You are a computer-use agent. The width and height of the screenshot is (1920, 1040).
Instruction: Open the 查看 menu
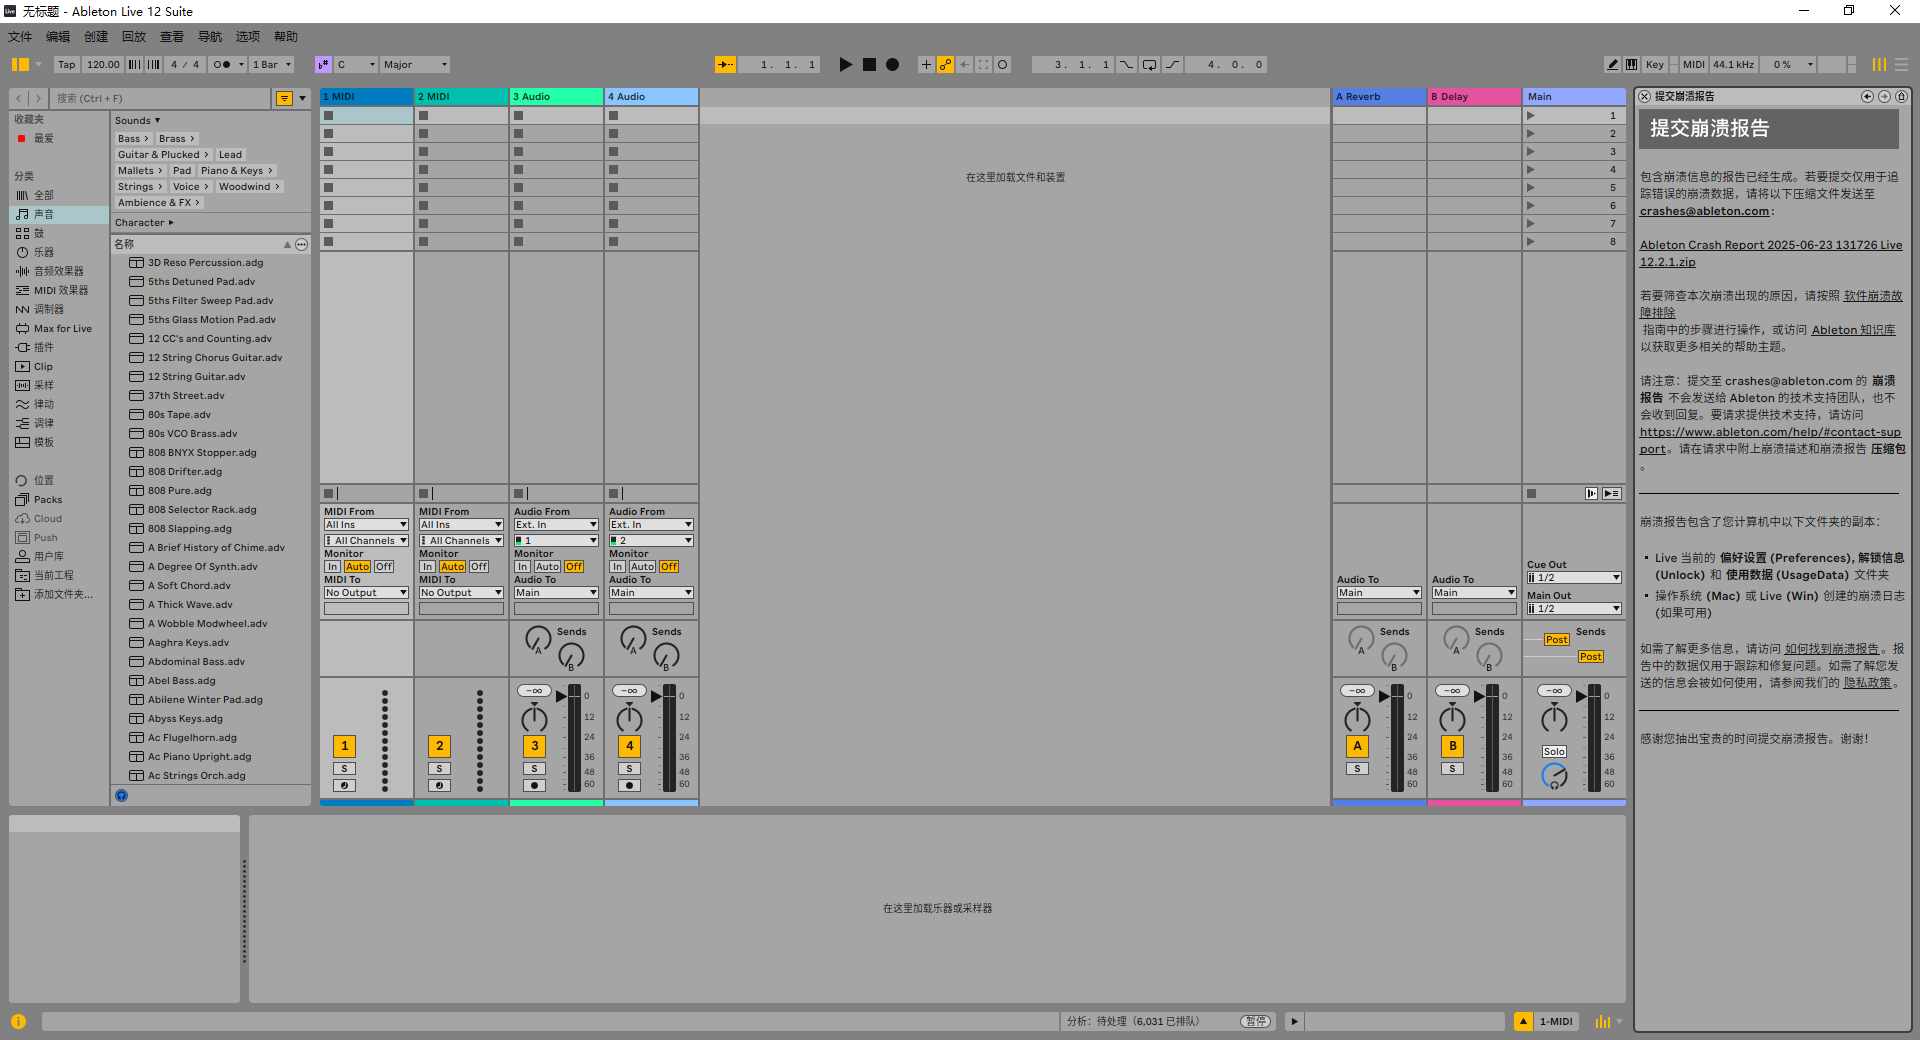(x=172, y=37)
